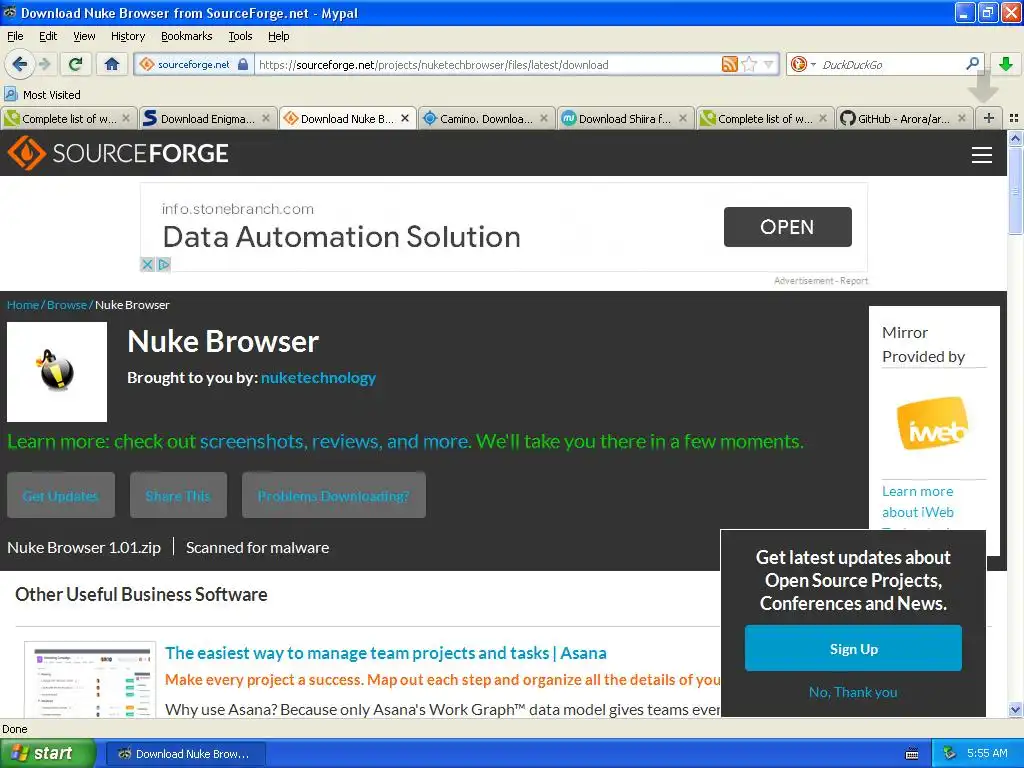Click the page scrollbar thumb

(x=1015, y=191)
